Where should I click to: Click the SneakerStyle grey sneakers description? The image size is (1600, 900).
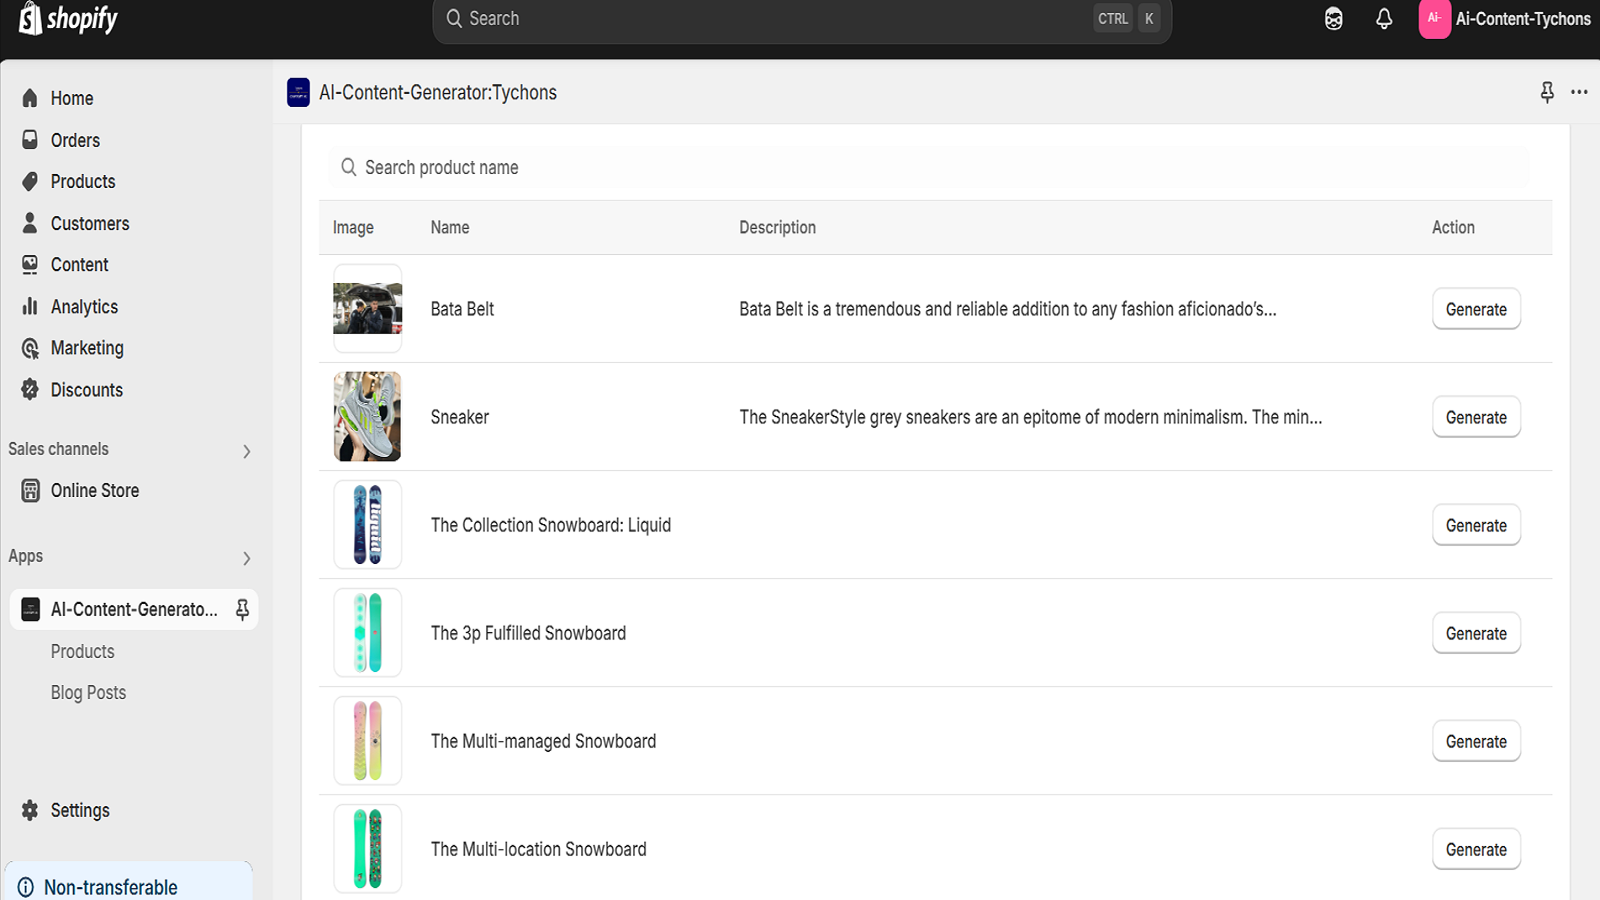click(x=1030, y=417)
